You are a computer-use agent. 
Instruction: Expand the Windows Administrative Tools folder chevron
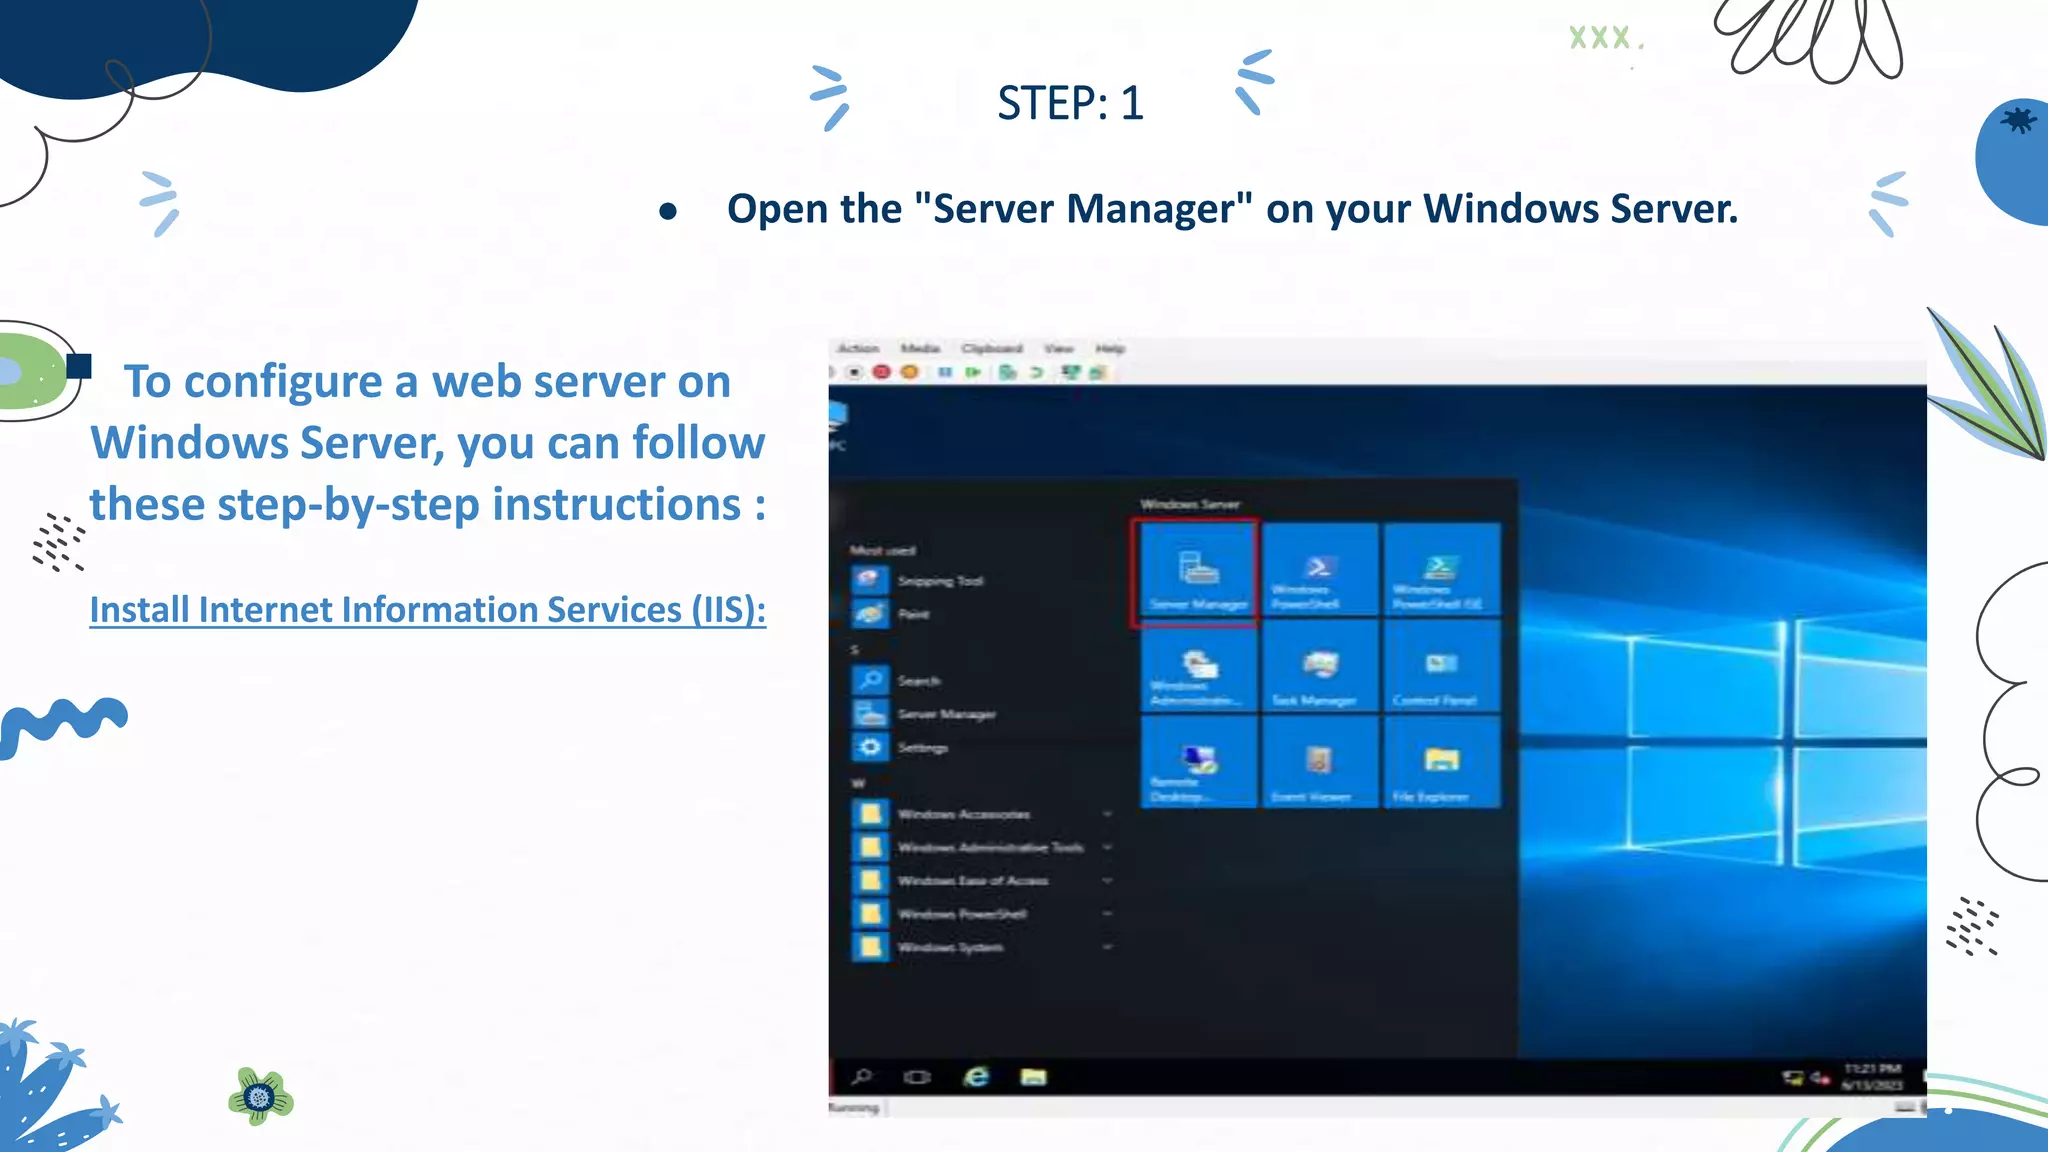(1107, 847)
